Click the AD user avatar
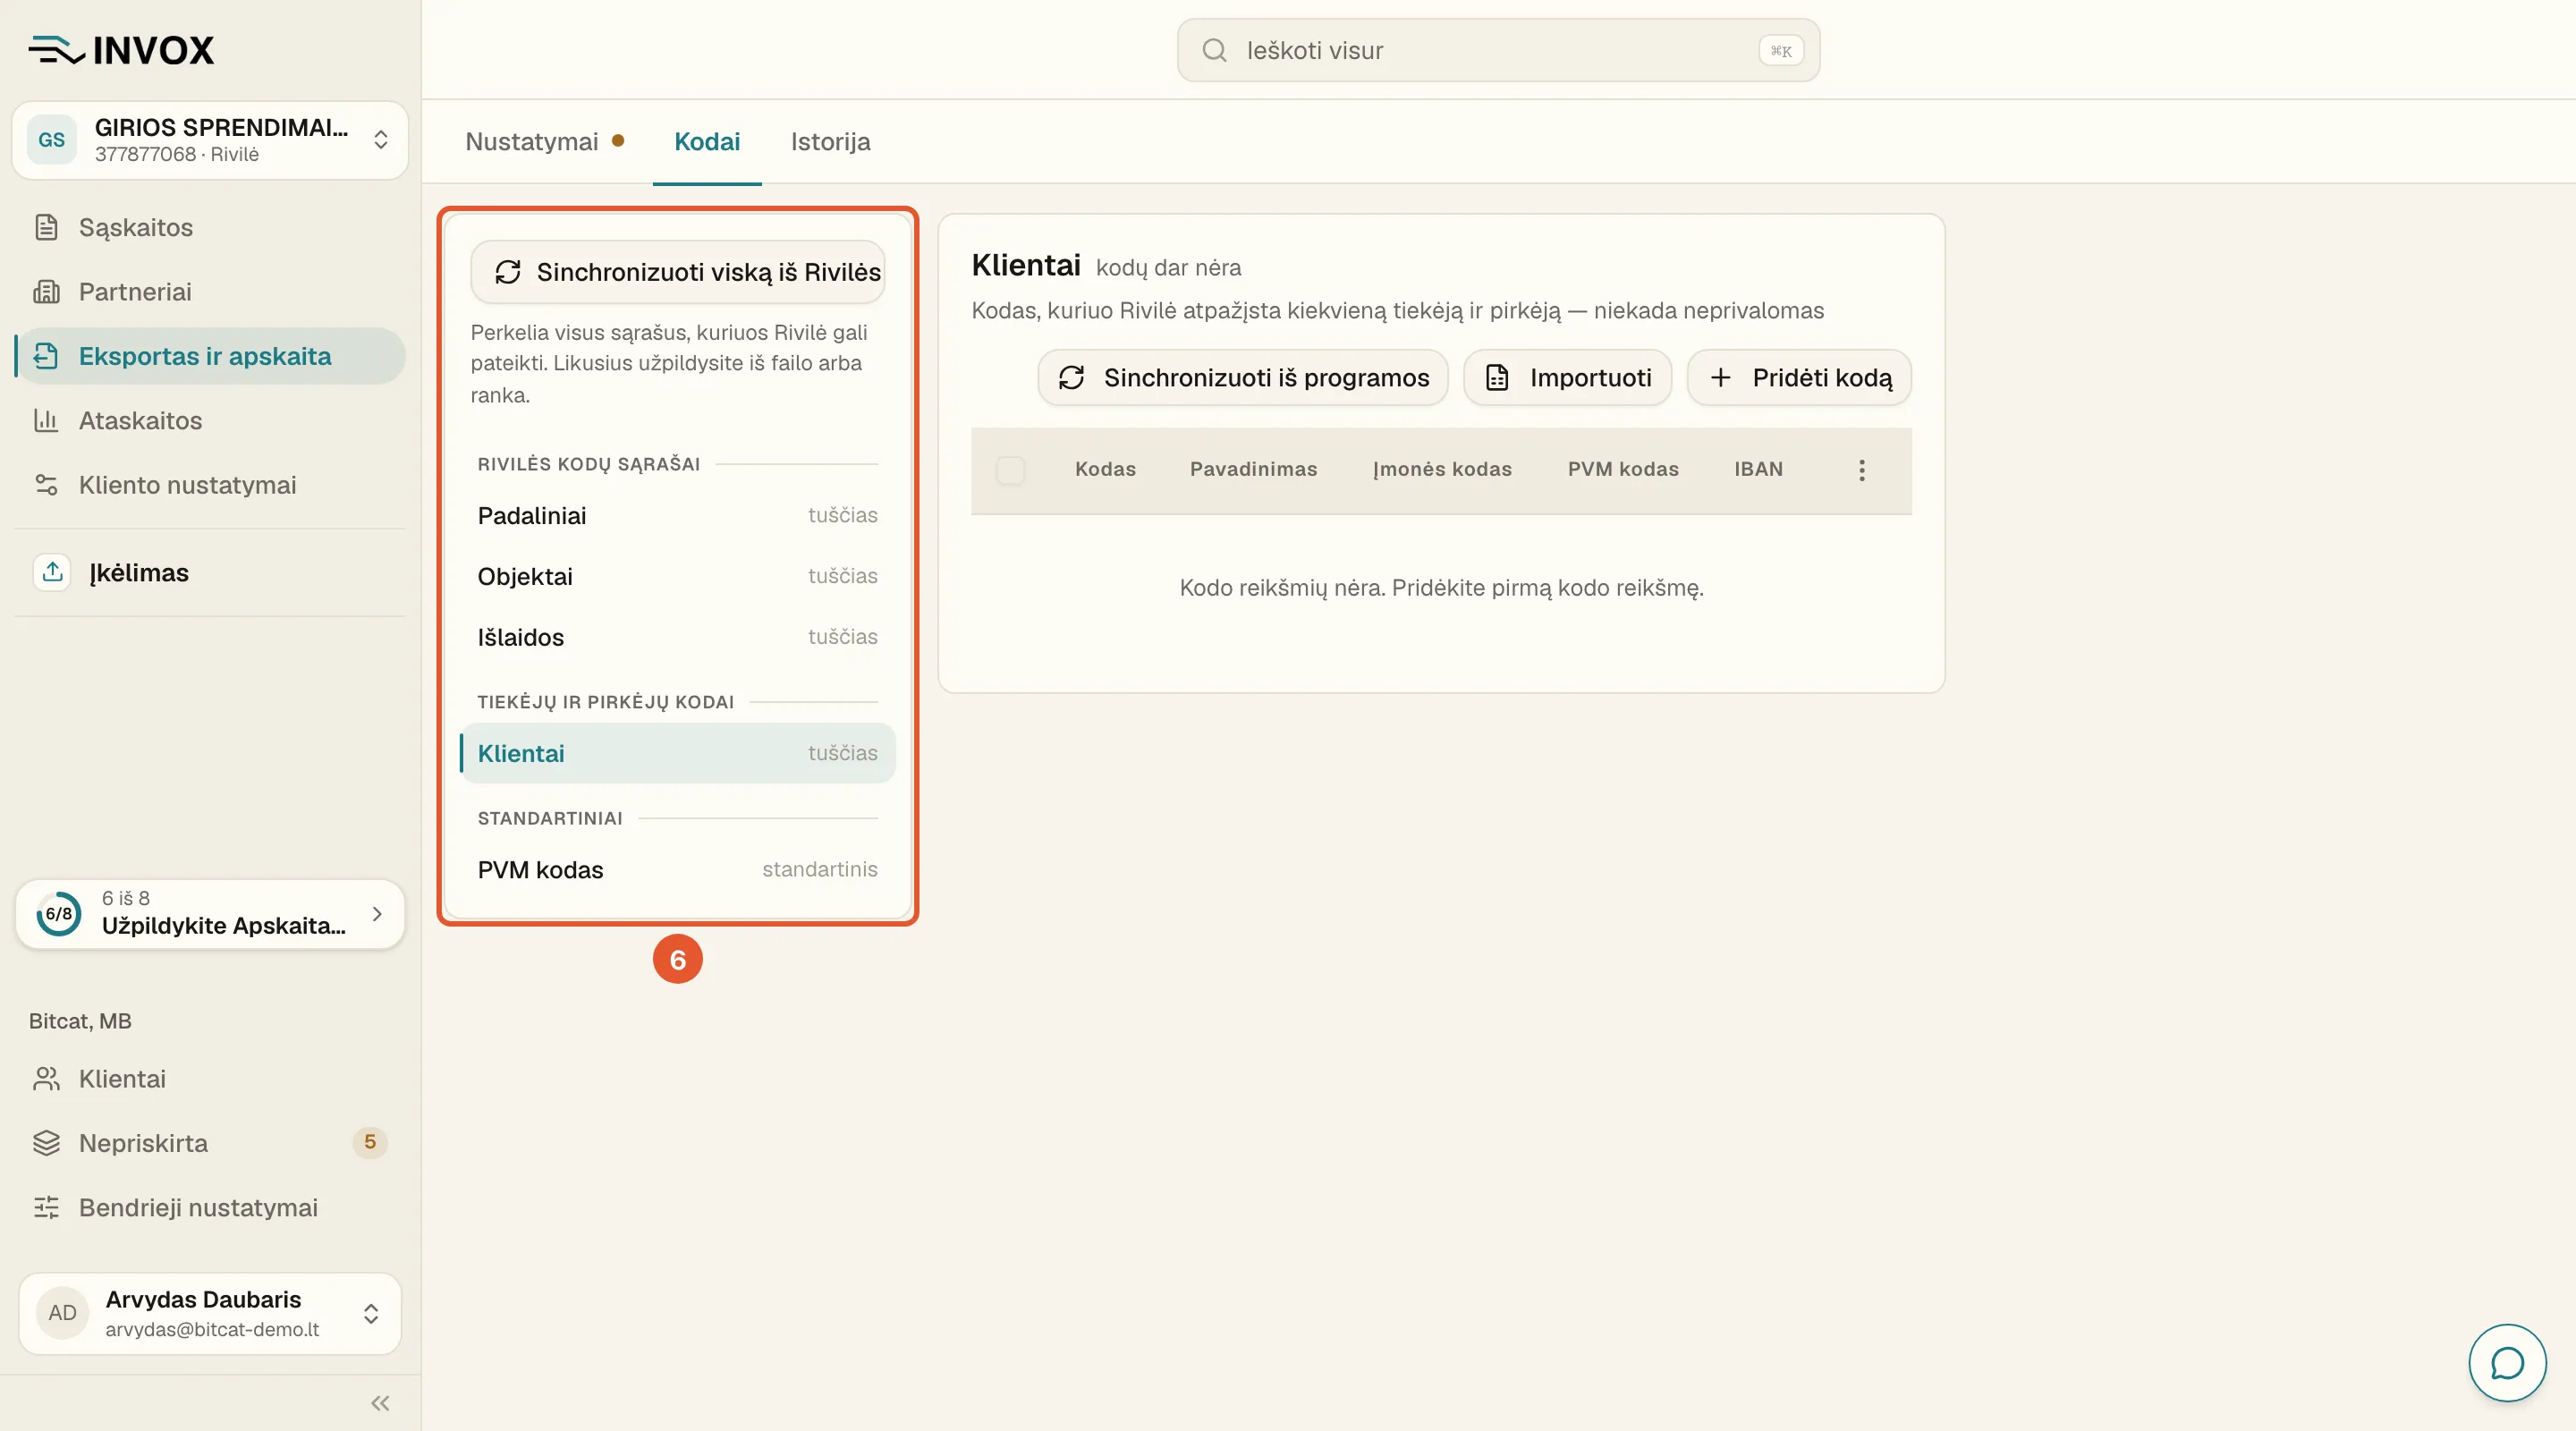The height and width of the screenshot is (1431, 2576). pos(62,1313)
